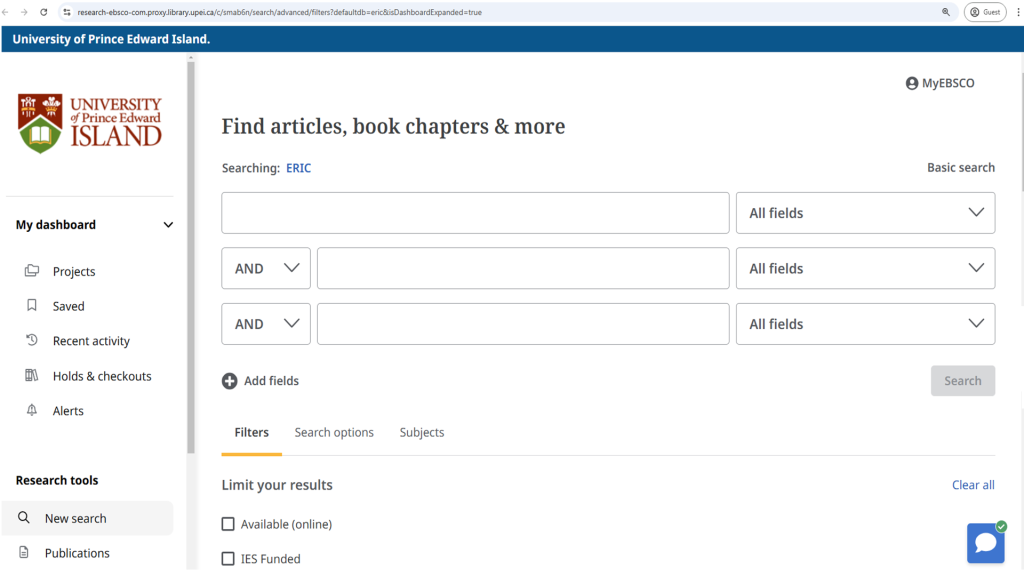
Task: Open the Publications document icon
Action: click(x=24, y=553)
